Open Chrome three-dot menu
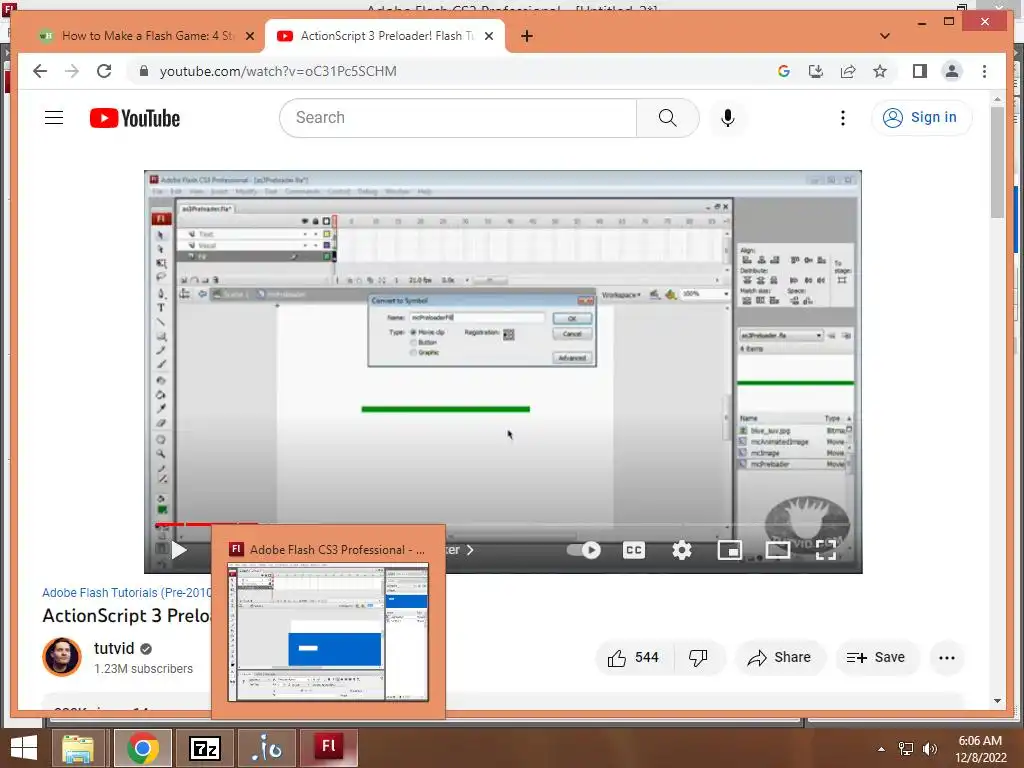1024x768 pixels. click(x=984, y=71)
